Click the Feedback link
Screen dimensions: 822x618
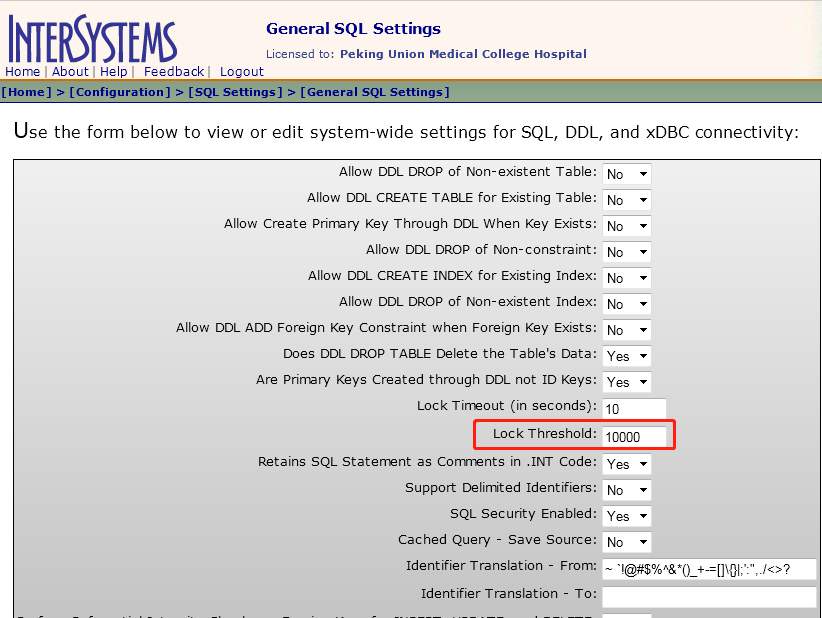173,72
